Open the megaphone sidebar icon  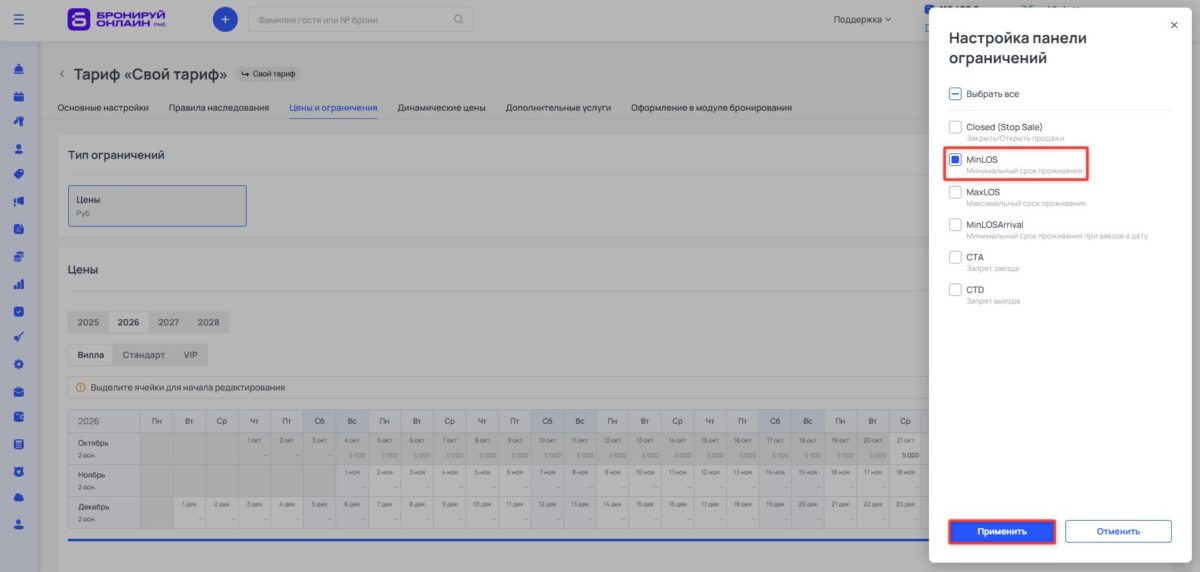pos(19,201)
